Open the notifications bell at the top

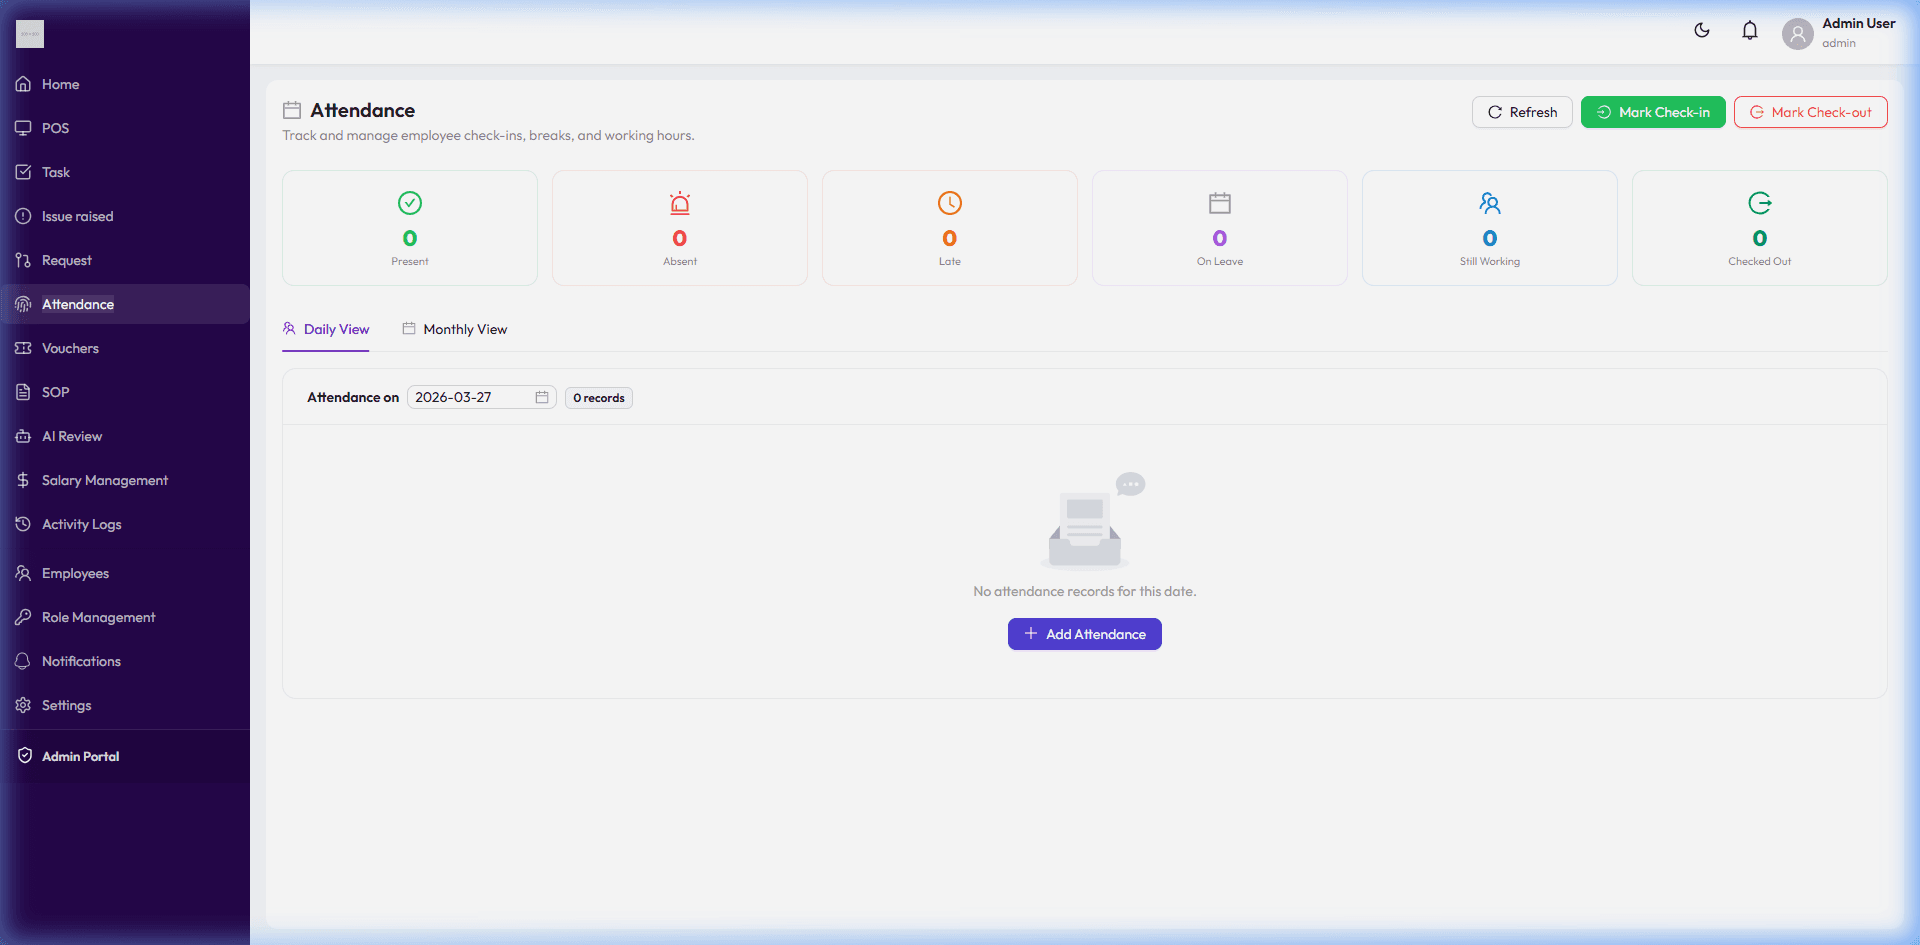pyautogui.click(x=1749, y=30)
